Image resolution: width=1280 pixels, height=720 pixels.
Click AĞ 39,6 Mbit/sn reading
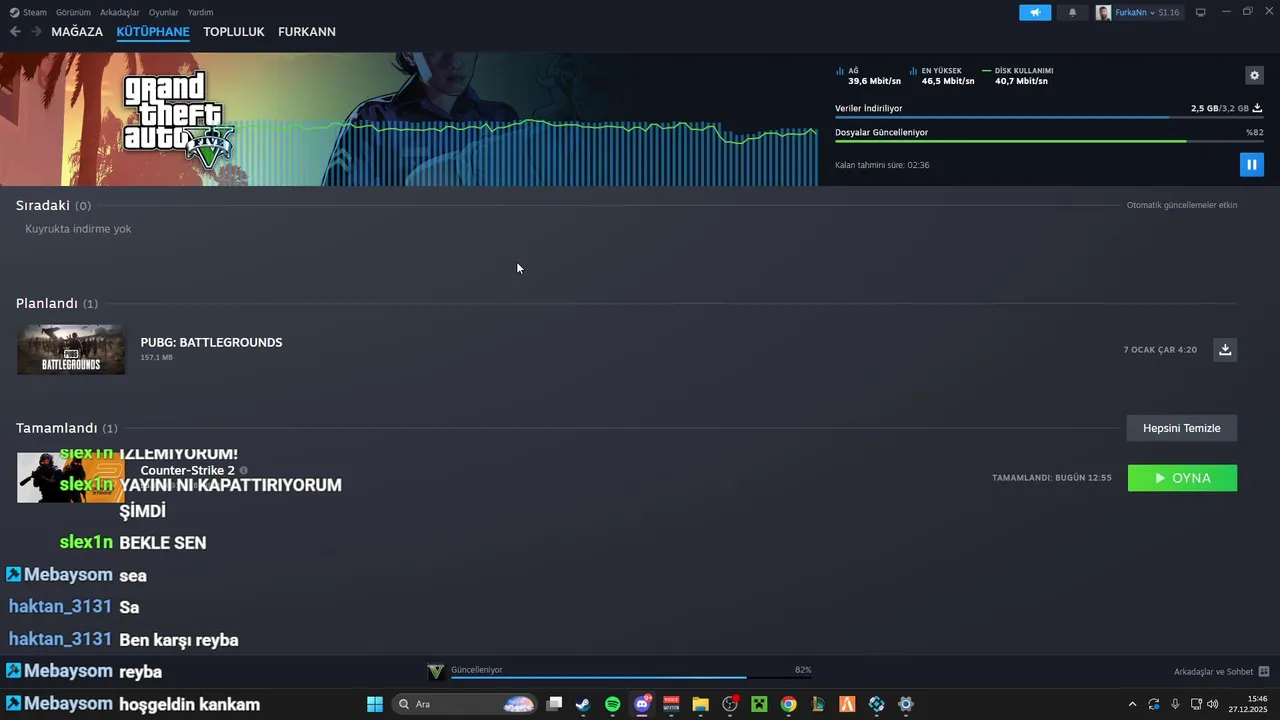(x=868, y=76)
